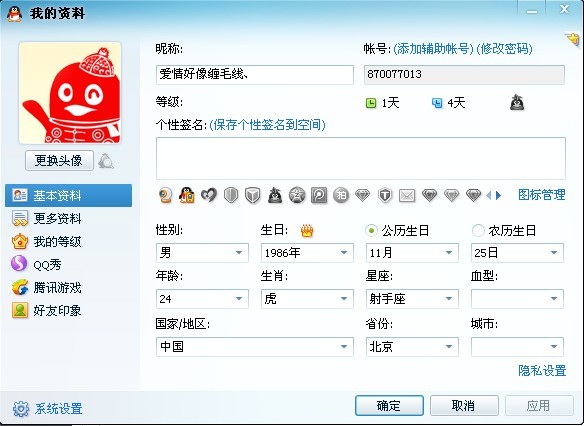Expand the 星座 dropdown showing 射手座
This screenshot has height=426, width=584.
[x=412, y=299]
